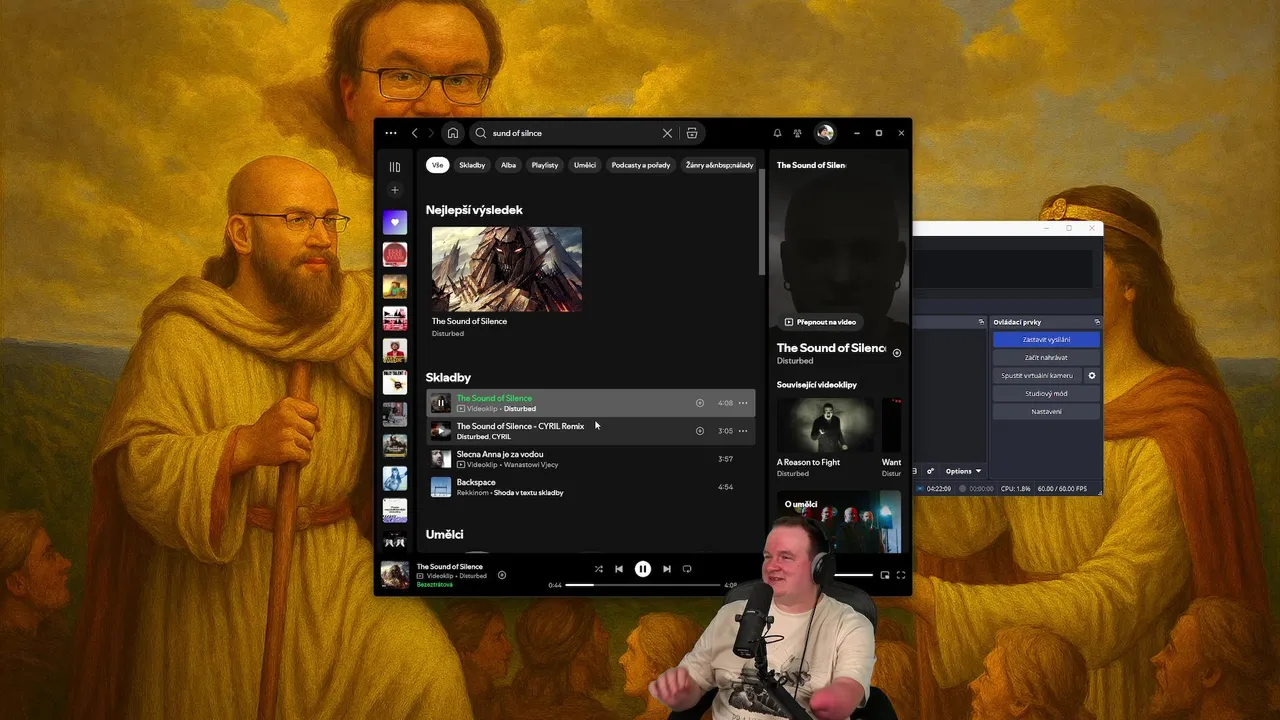The image size is (1280, 720).
Task: Expand Your Library sidebar icon
Action: click(395, 167)
